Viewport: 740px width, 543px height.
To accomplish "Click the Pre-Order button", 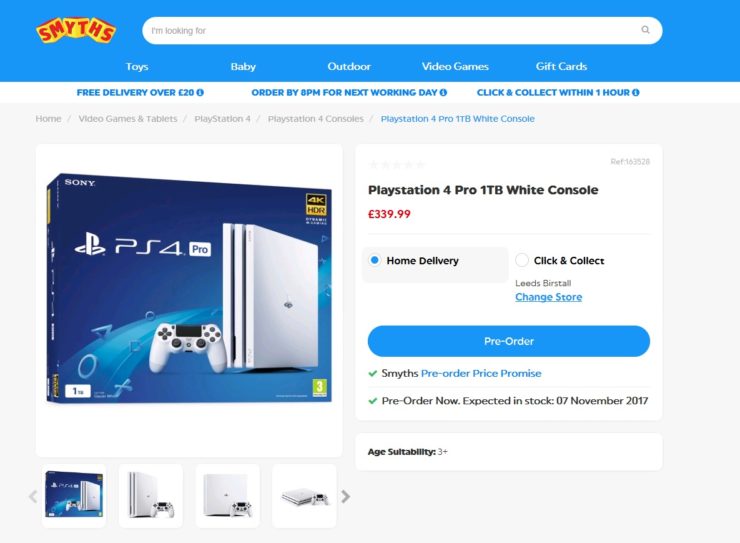I will 509,341.
